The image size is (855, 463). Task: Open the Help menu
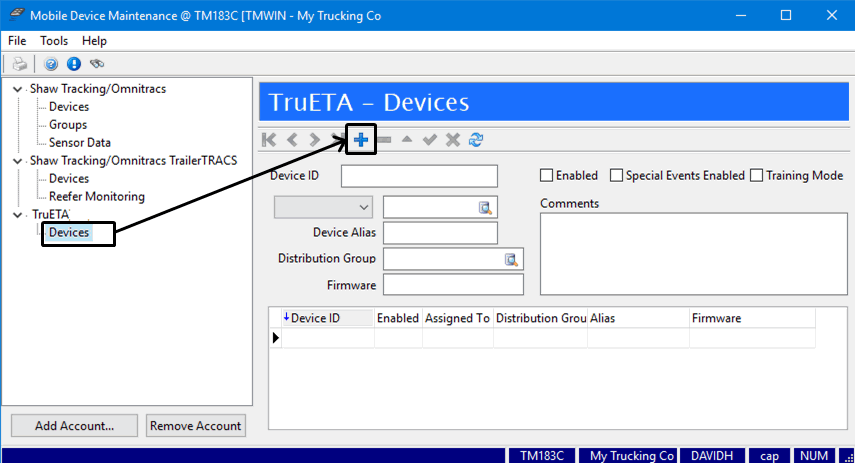pos(94,41)
